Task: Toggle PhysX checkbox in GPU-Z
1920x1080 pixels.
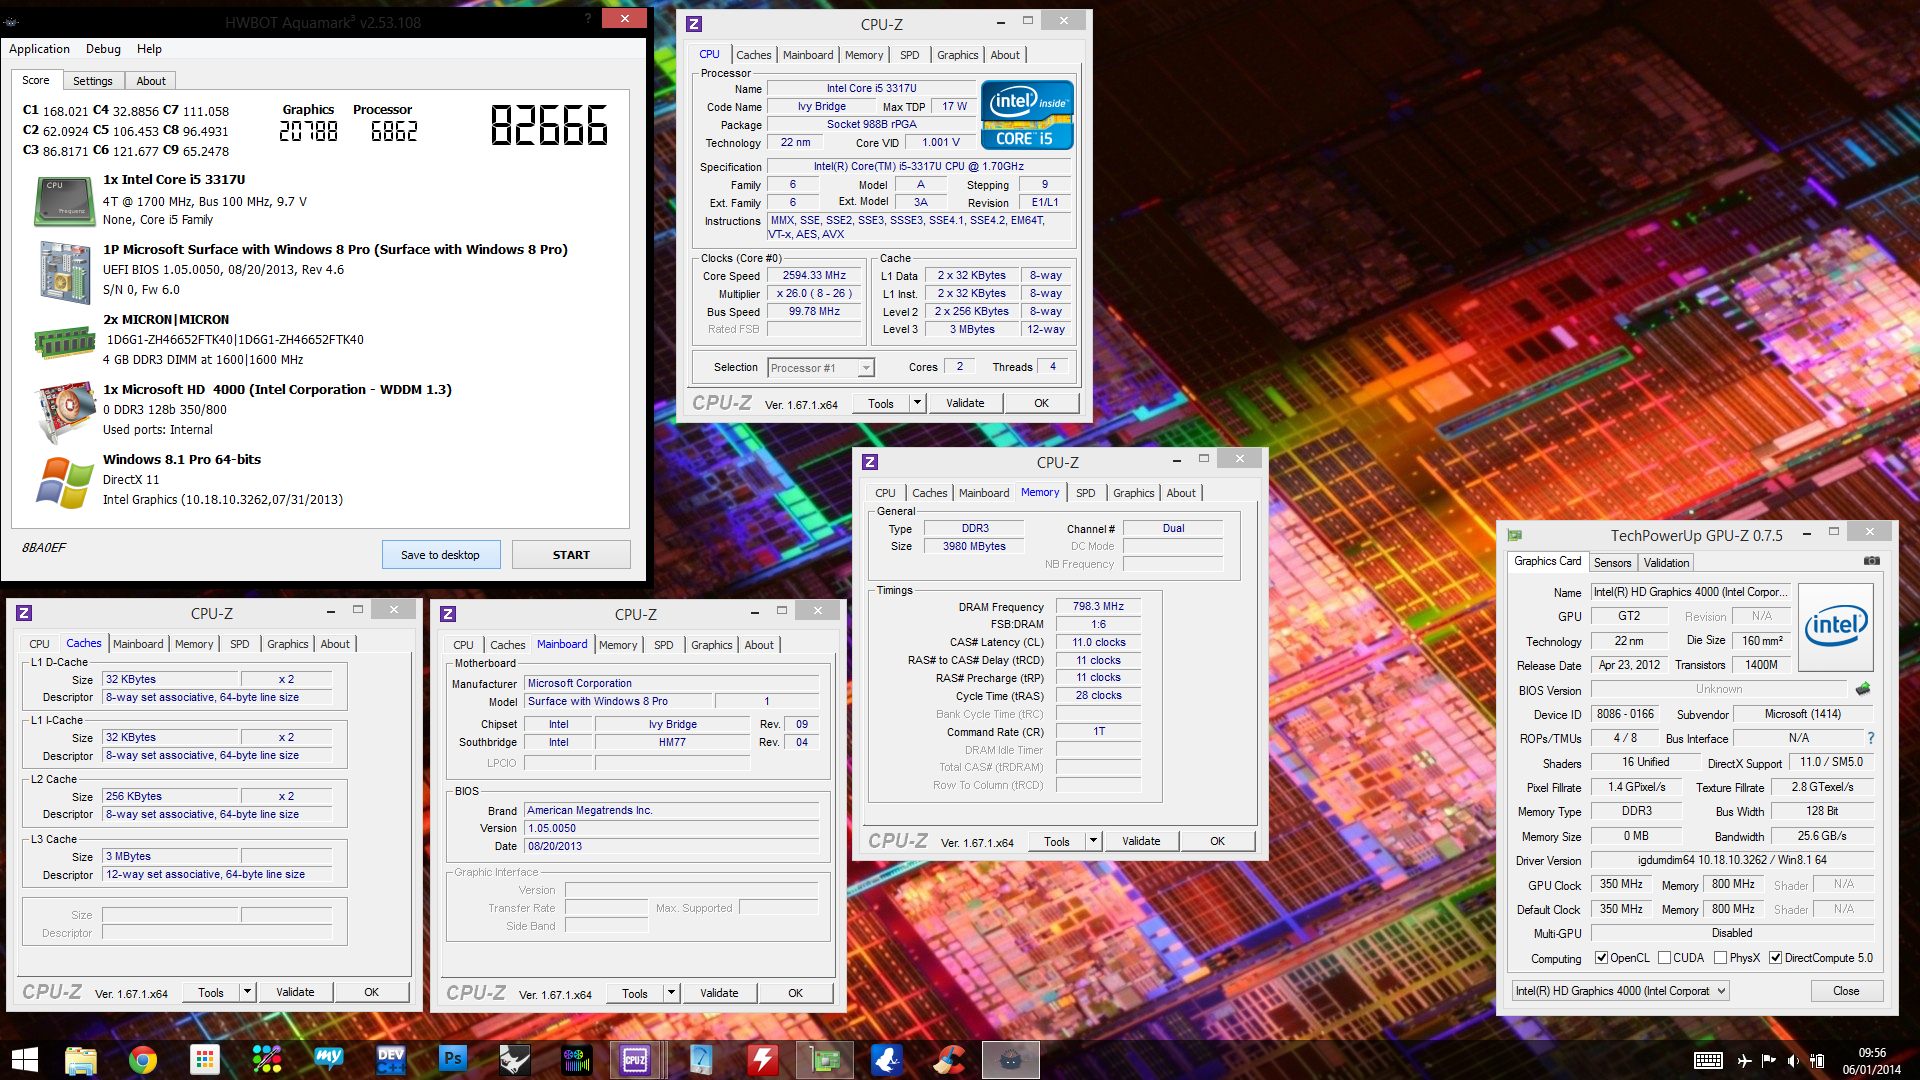Action: [x=1720, y=958]
